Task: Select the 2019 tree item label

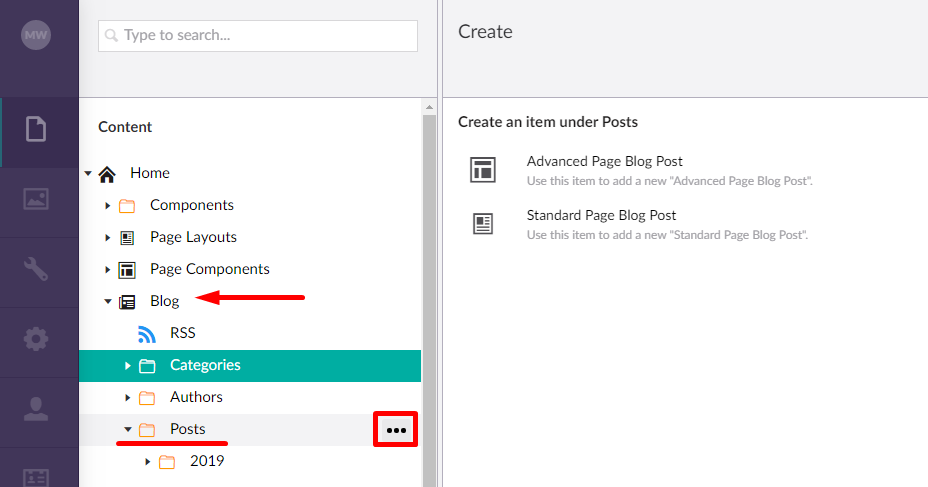Action: click(x=207, y=460)
